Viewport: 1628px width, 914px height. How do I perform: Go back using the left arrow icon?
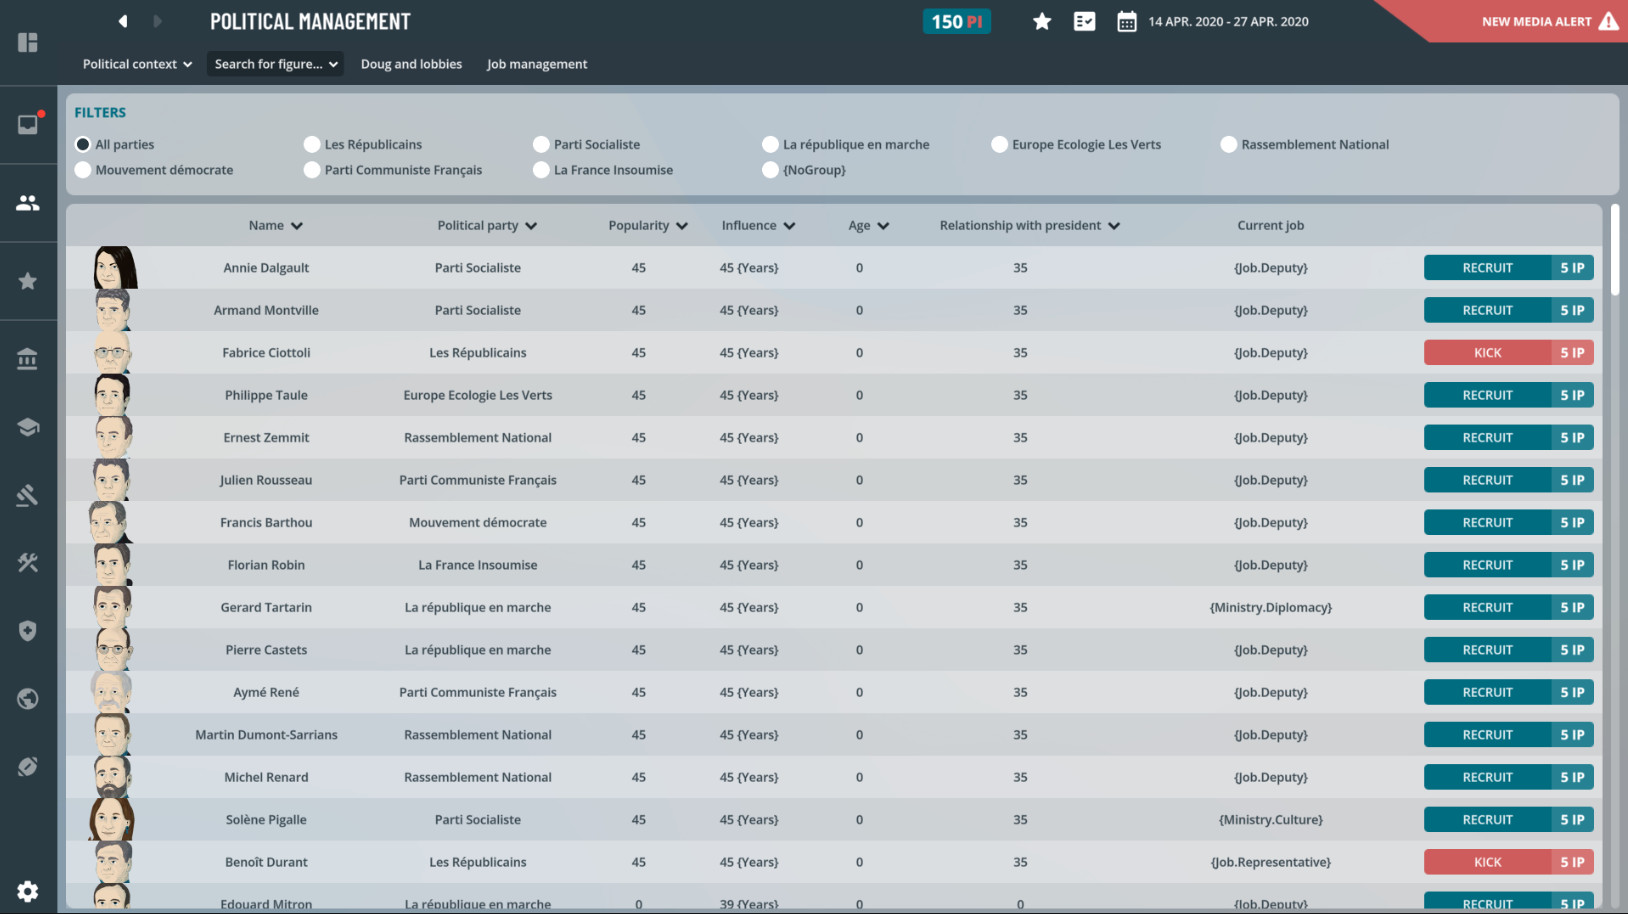tap(123, 21)
